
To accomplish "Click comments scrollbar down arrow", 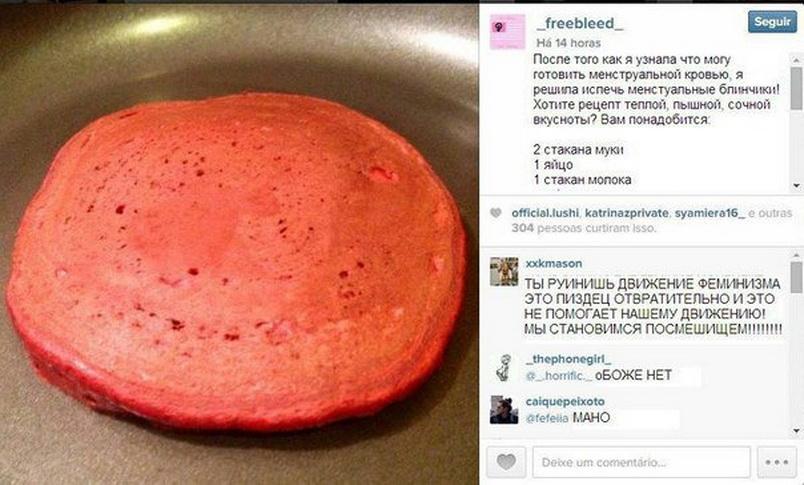I will [x=796, y=431].
